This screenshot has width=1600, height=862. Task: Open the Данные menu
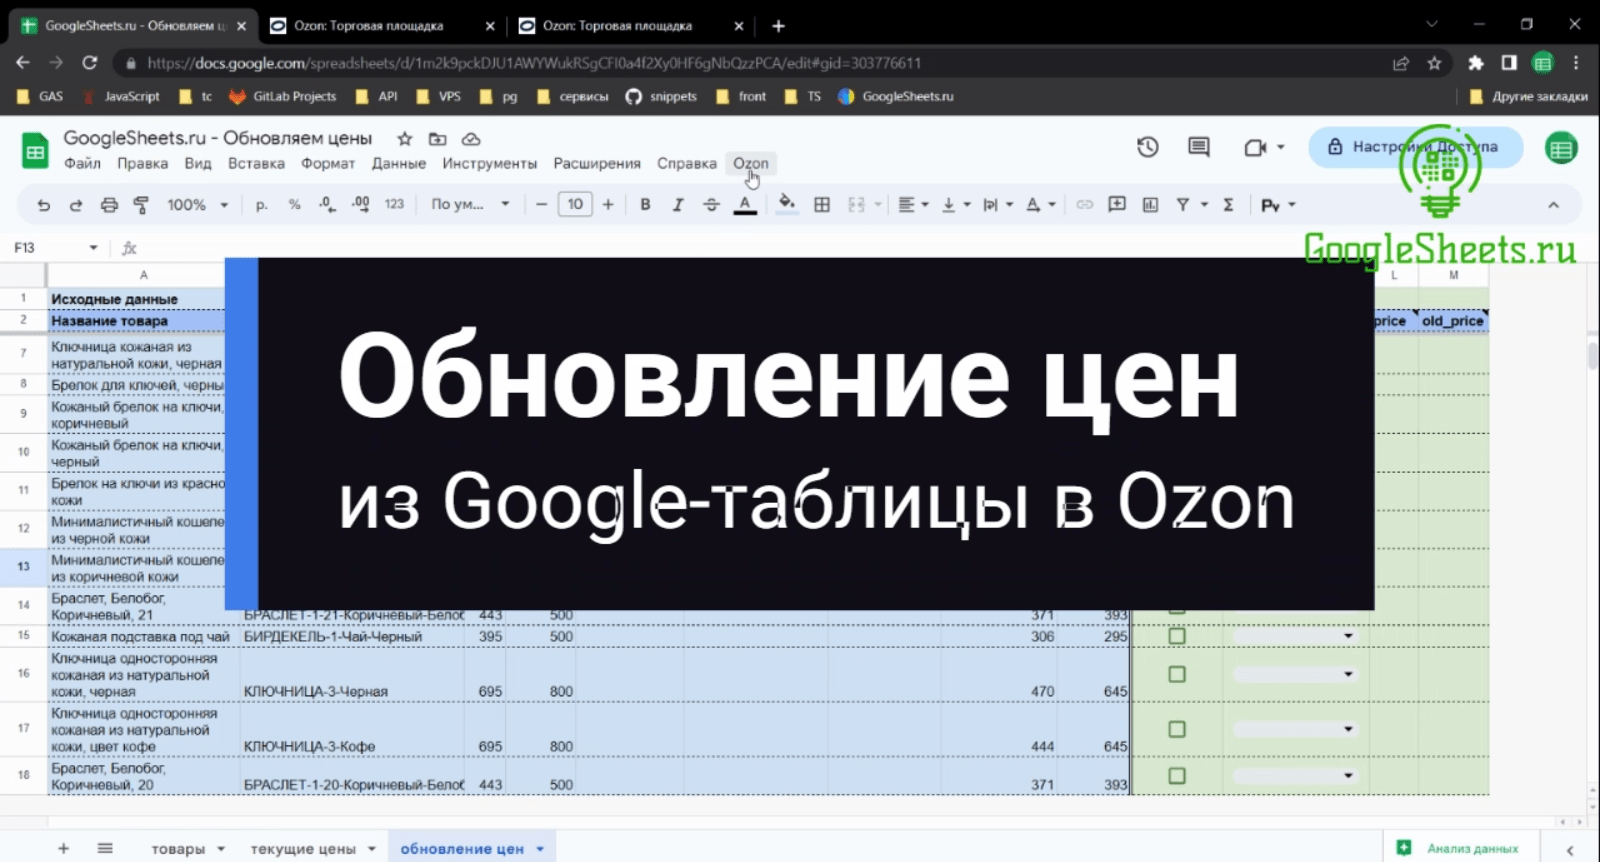pyautogui.click(x=399, y=163)
